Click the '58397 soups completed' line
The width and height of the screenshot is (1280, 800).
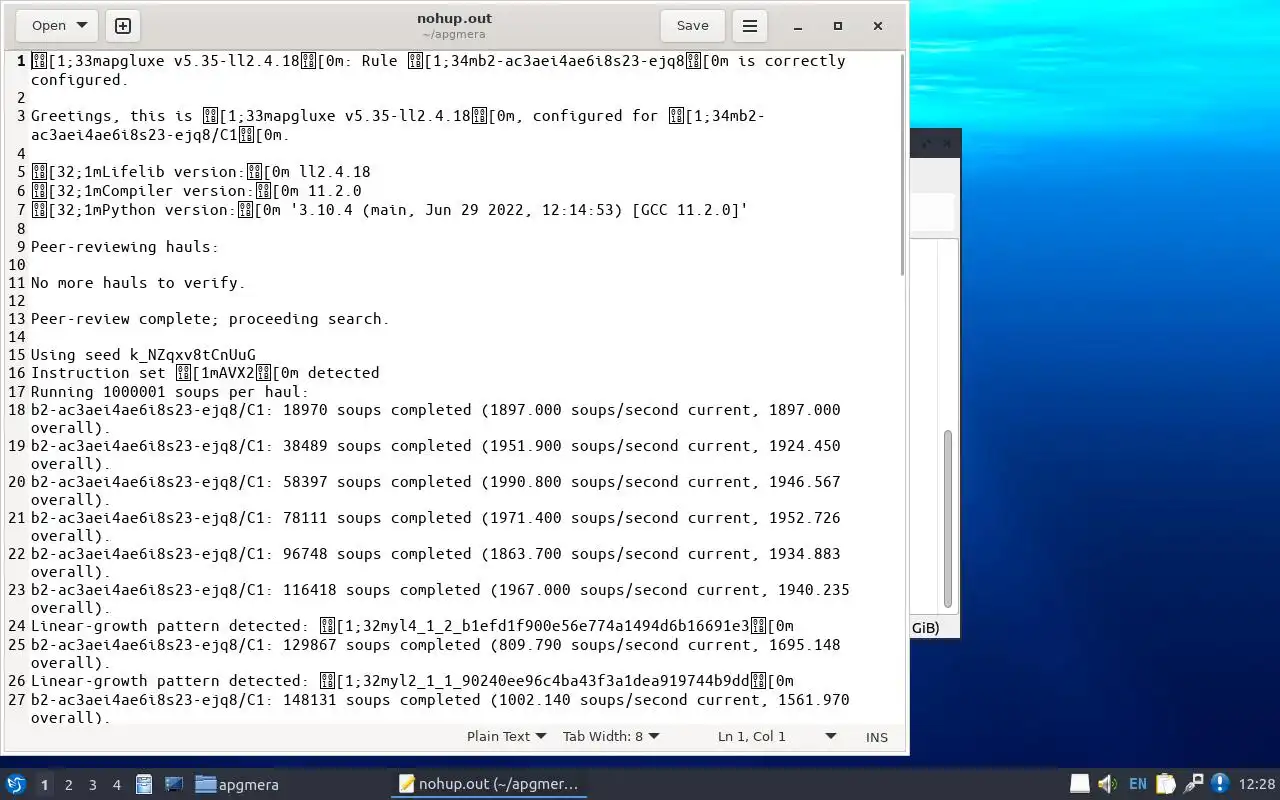436,491
